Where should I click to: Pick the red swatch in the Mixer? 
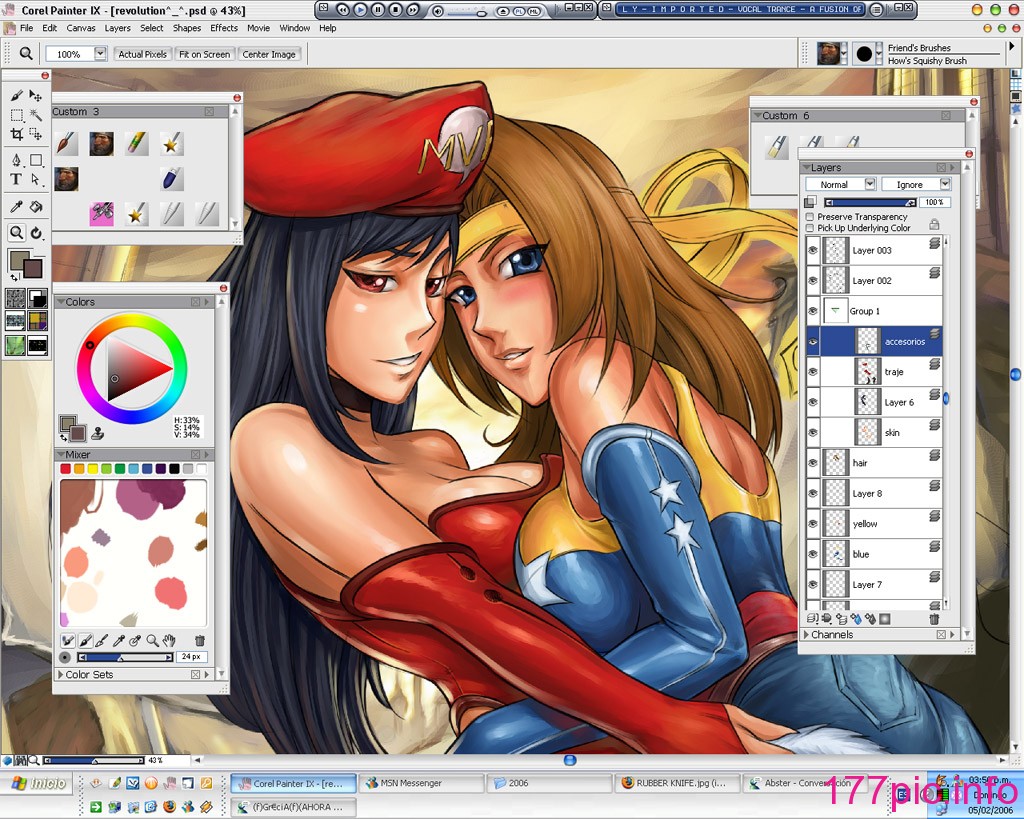click(x=65, y=468)
